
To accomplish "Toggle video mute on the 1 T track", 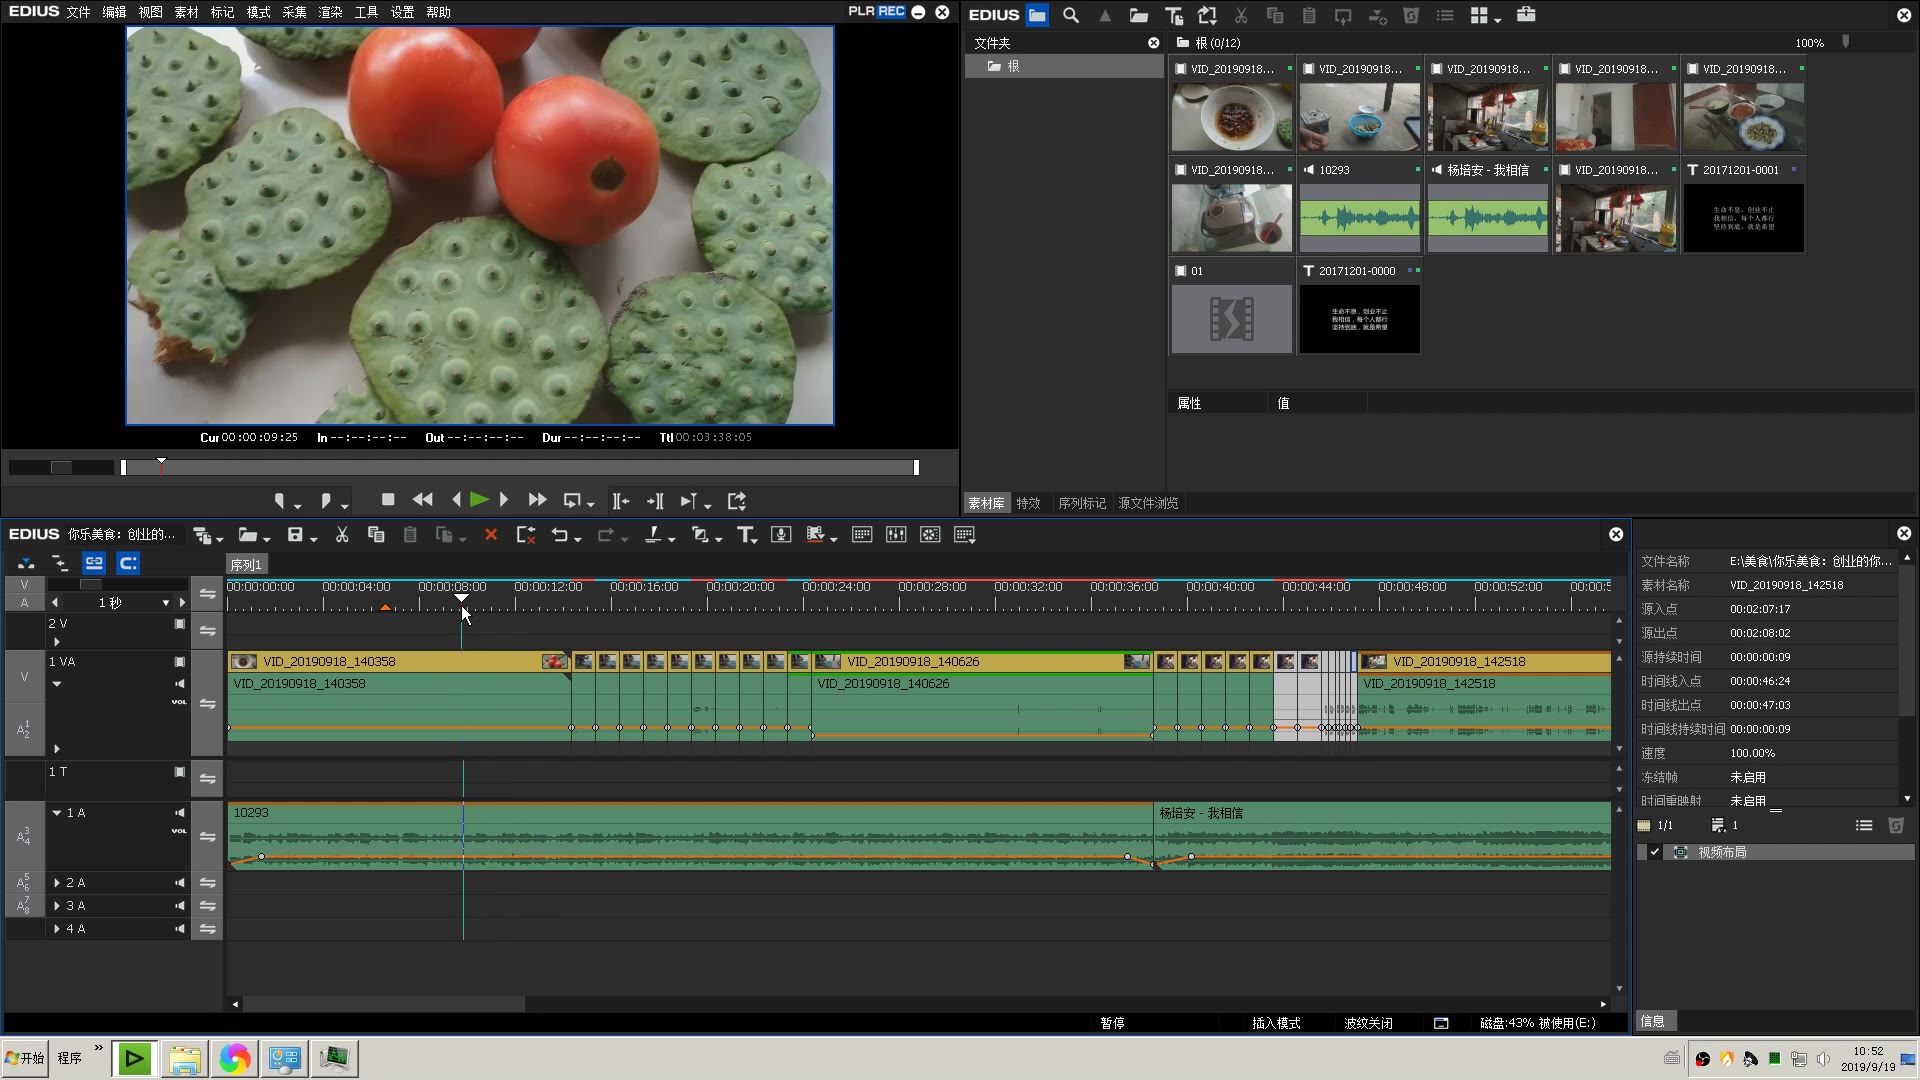I will pos(180,772).
